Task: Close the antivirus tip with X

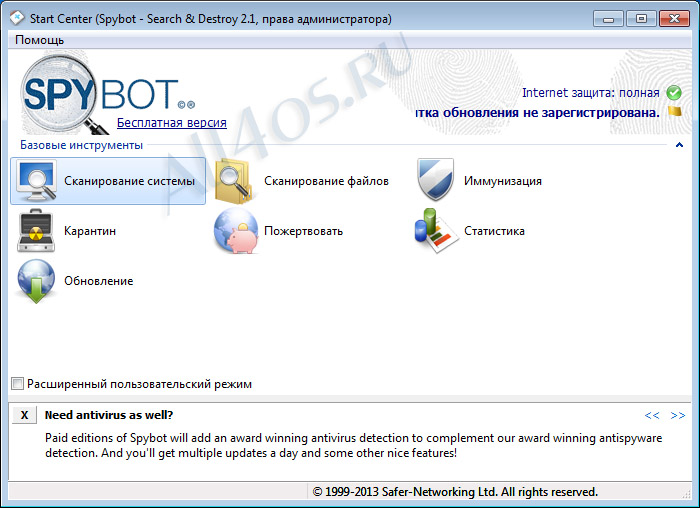Action: click(x=25, y=415)
